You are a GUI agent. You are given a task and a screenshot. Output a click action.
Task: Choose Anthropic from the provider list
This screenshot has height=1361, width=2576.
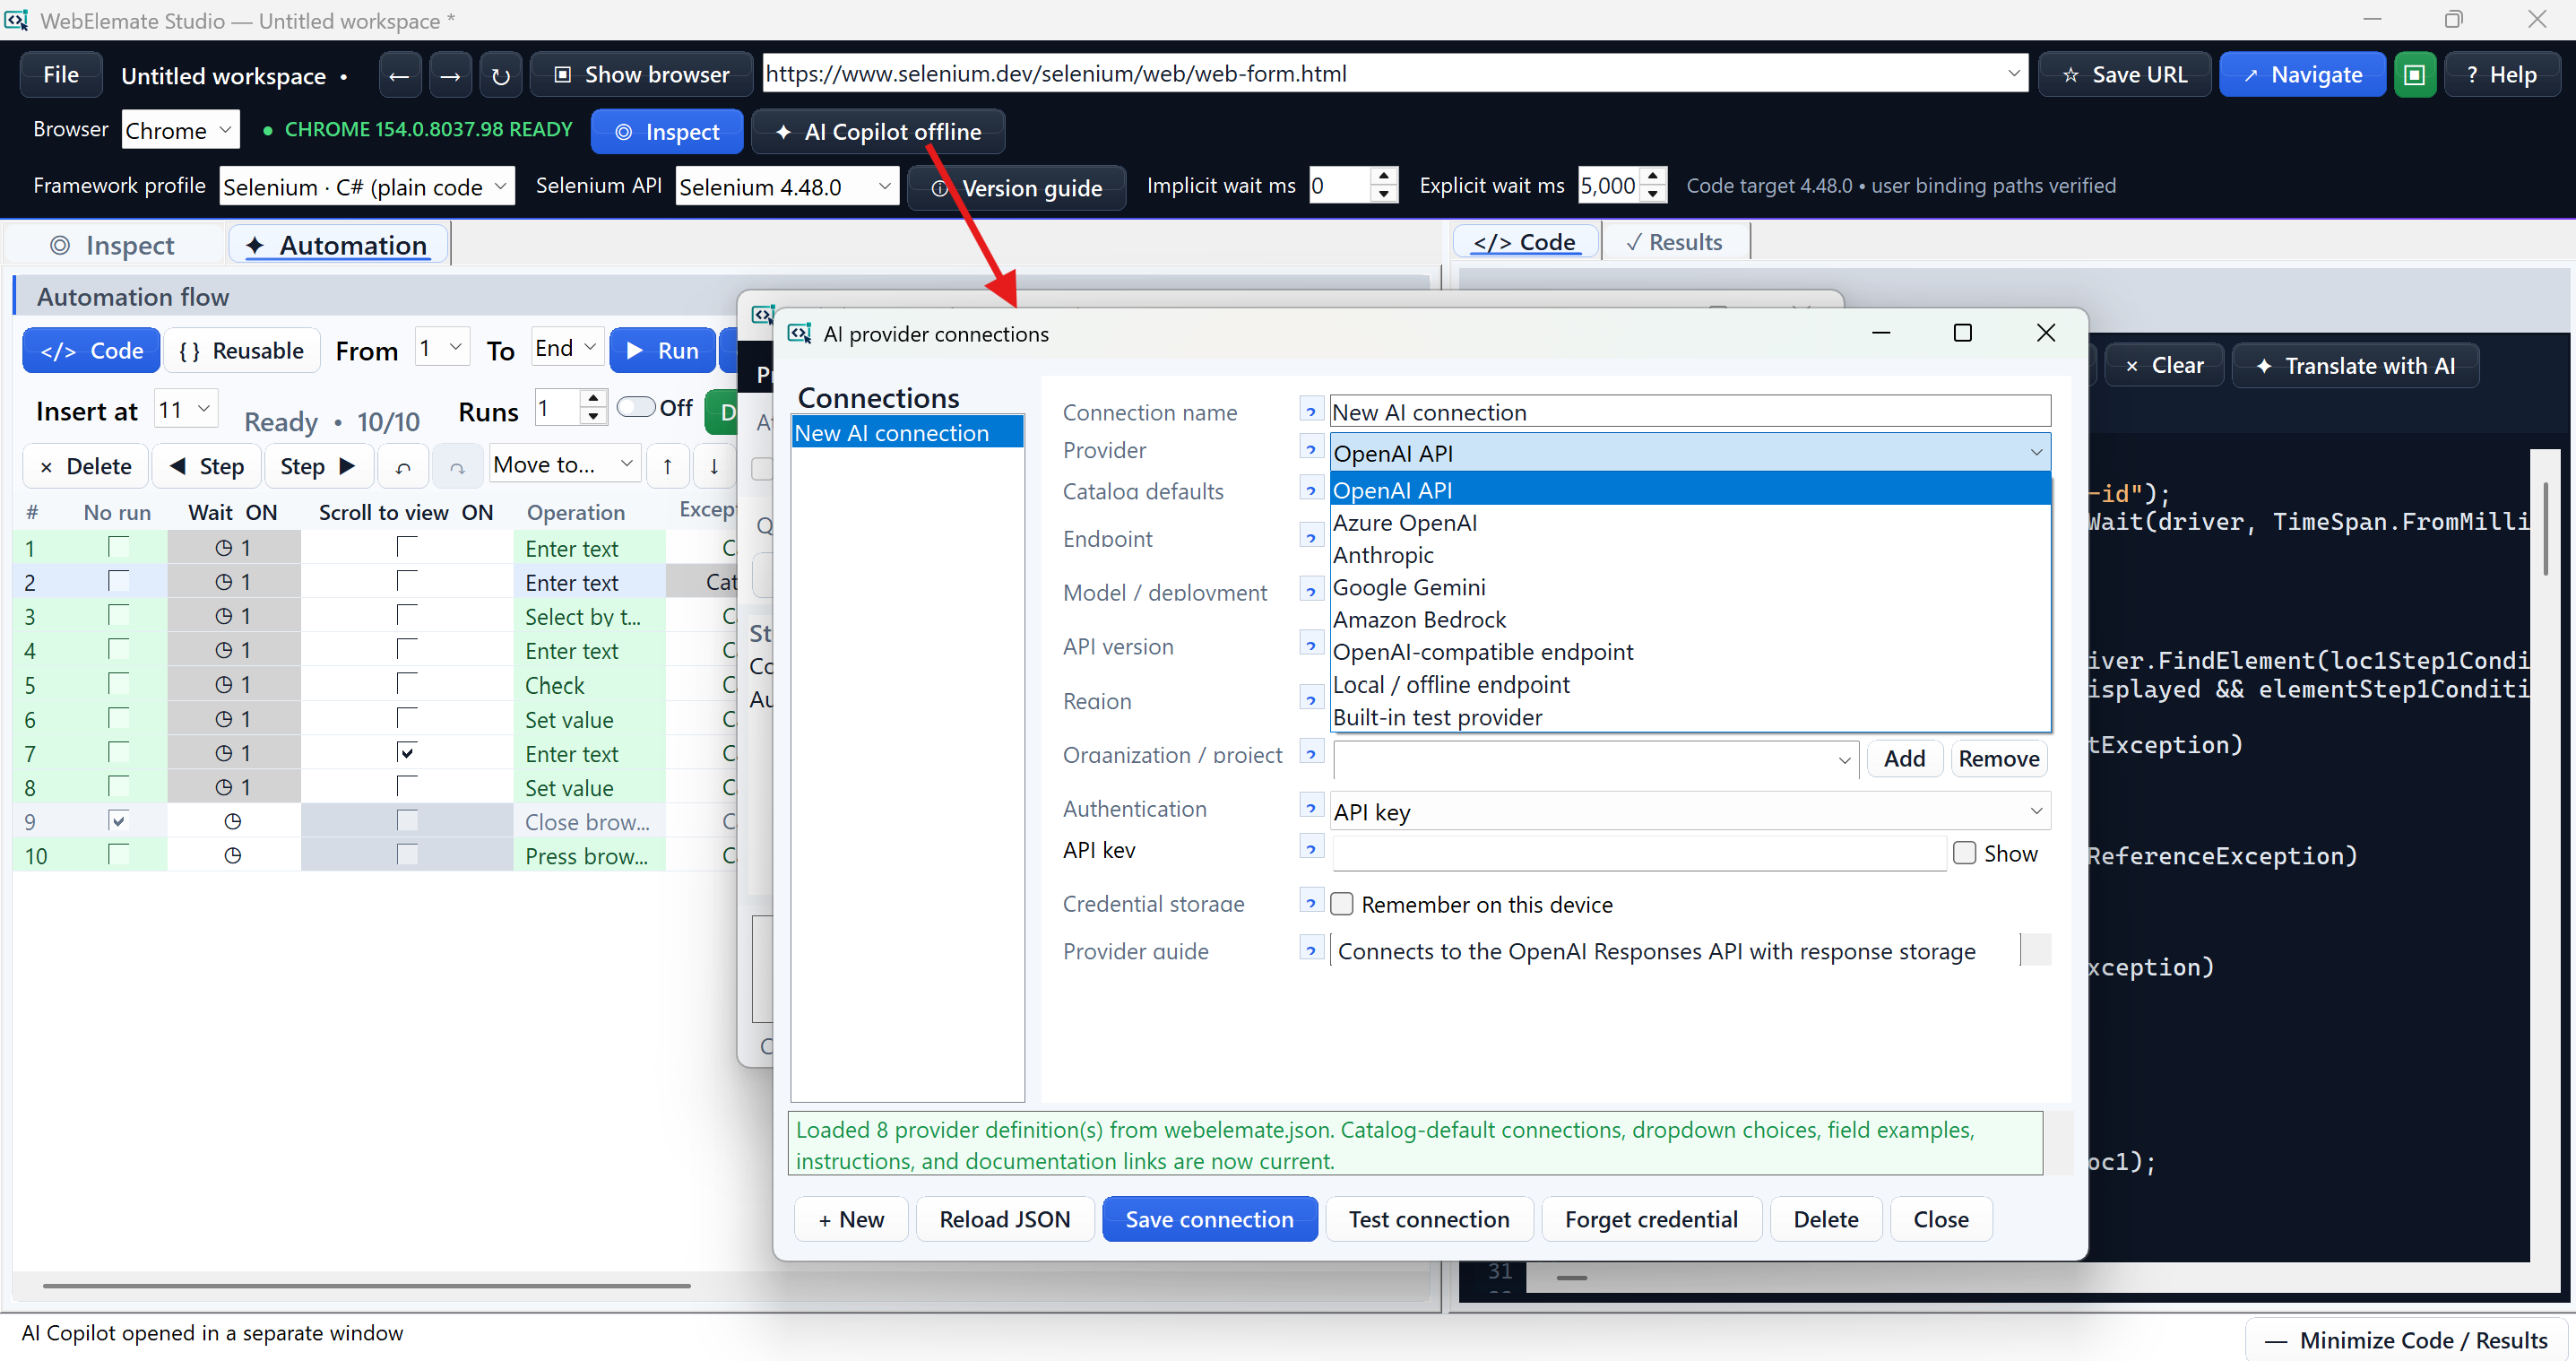coord(1690,555)
